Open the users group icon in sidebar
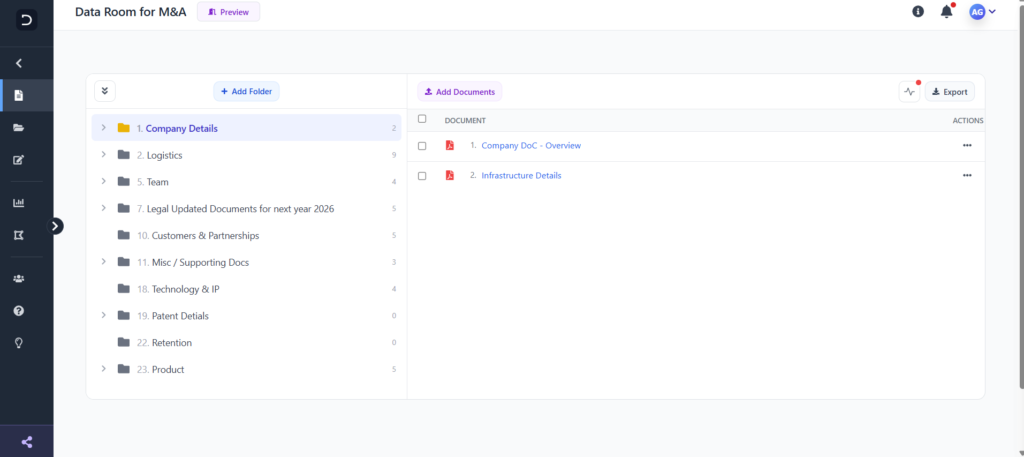Screen dimensions: 1024x457 (19, 279)
